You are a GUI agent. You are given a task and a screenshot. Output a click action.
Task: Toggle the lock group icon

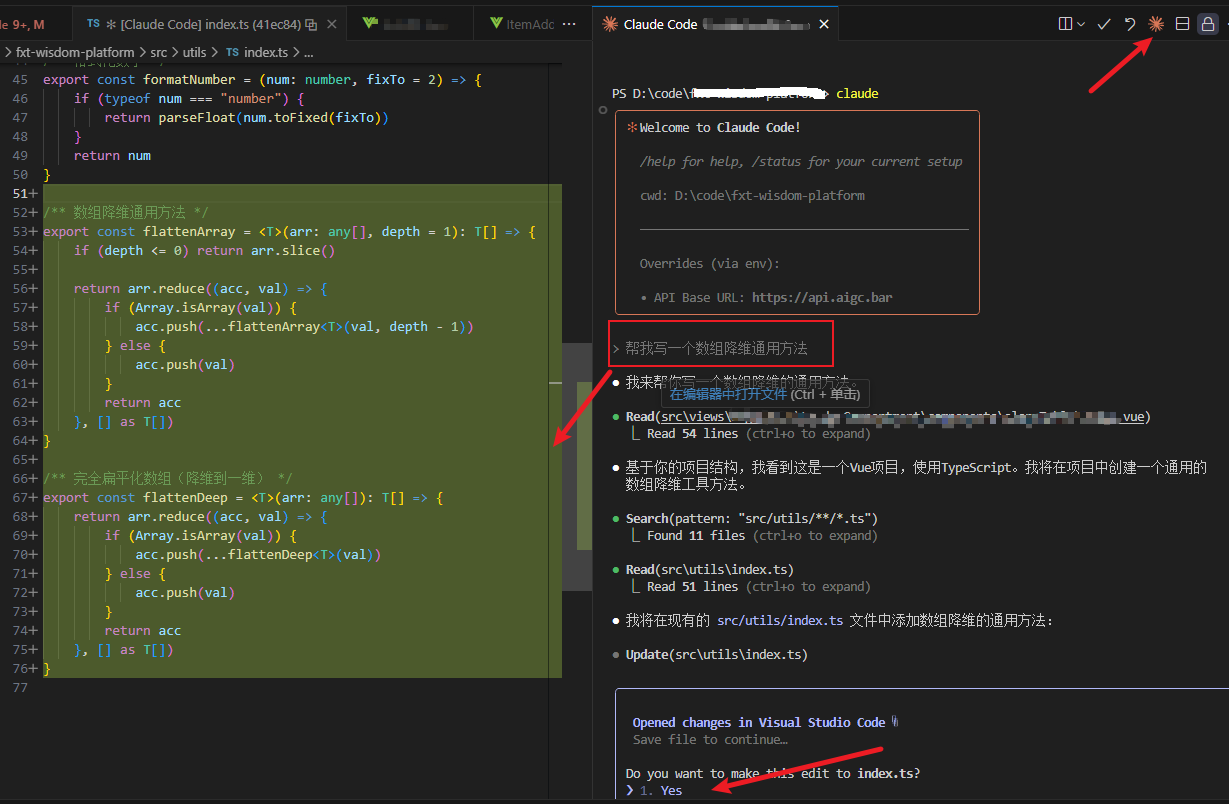(1208, 24)
